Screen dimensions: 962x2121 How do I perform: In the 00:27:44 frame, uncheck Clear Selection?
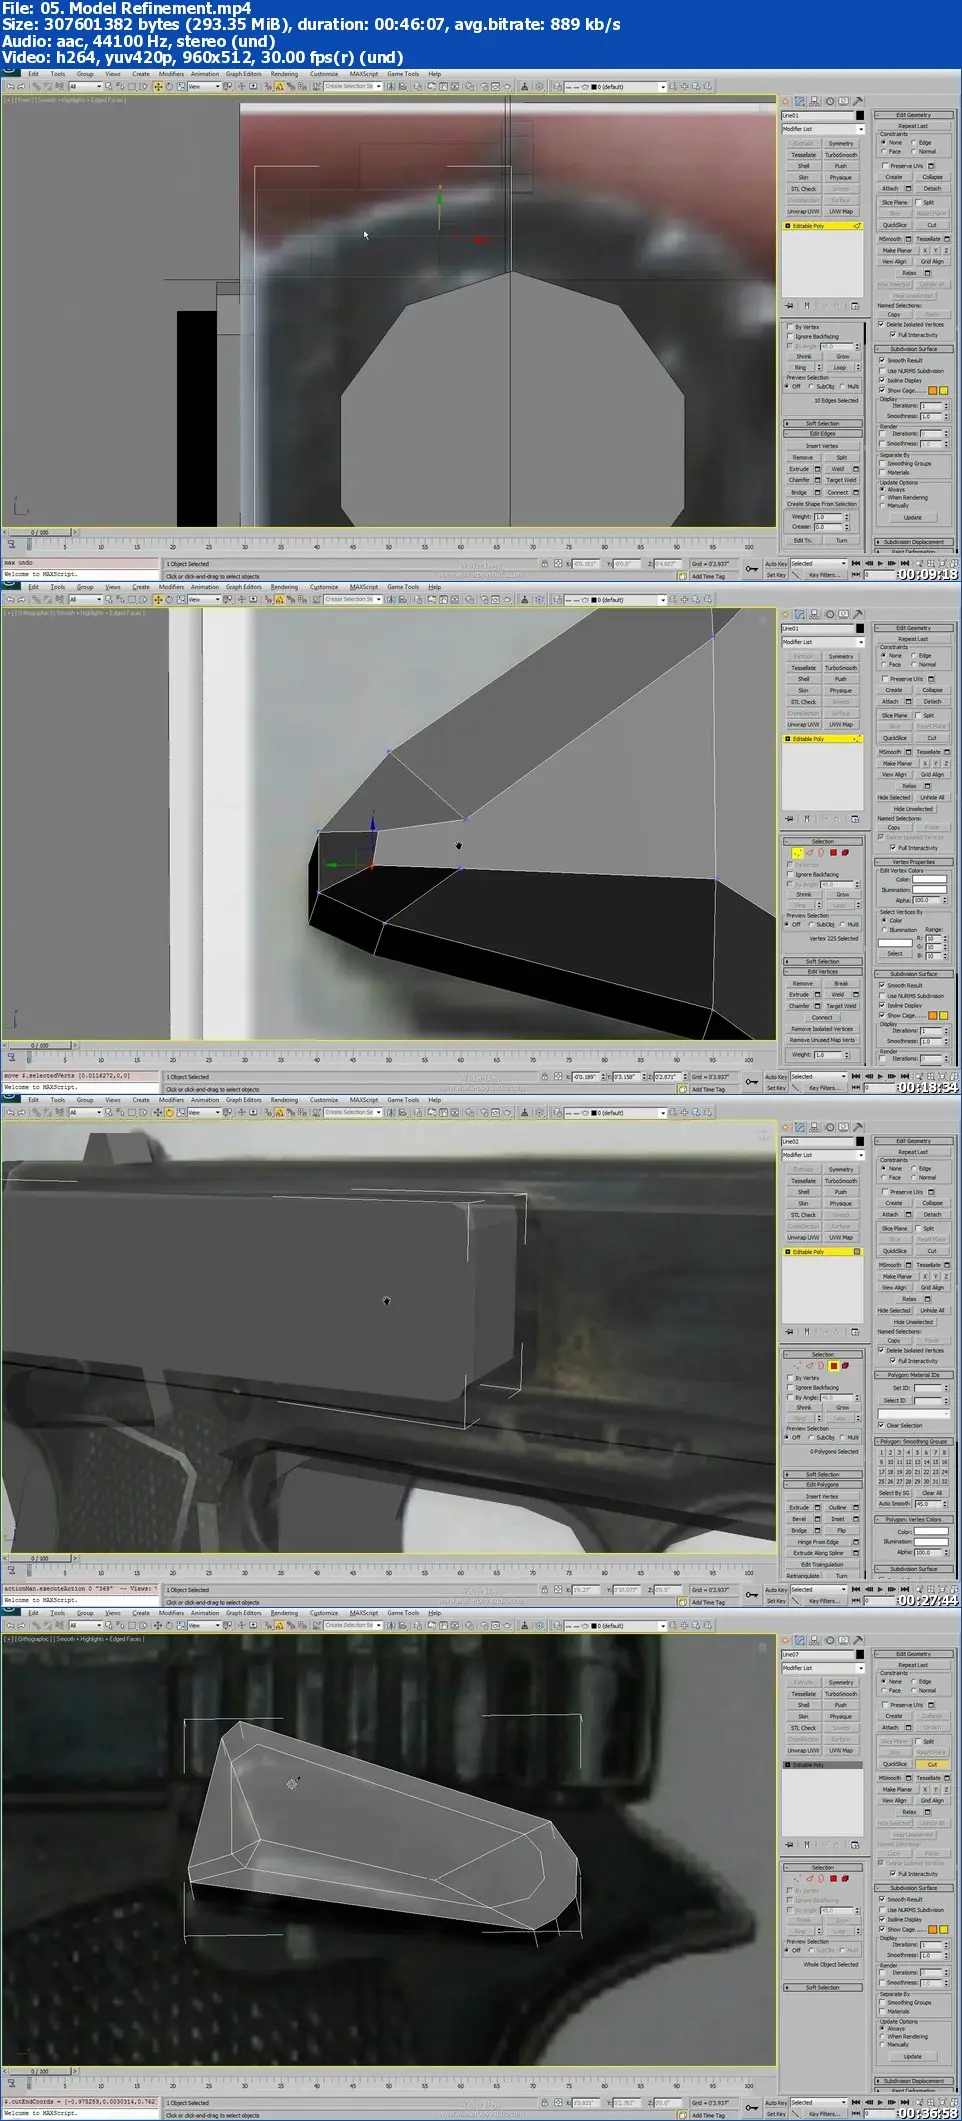[x=881, y=1426]
